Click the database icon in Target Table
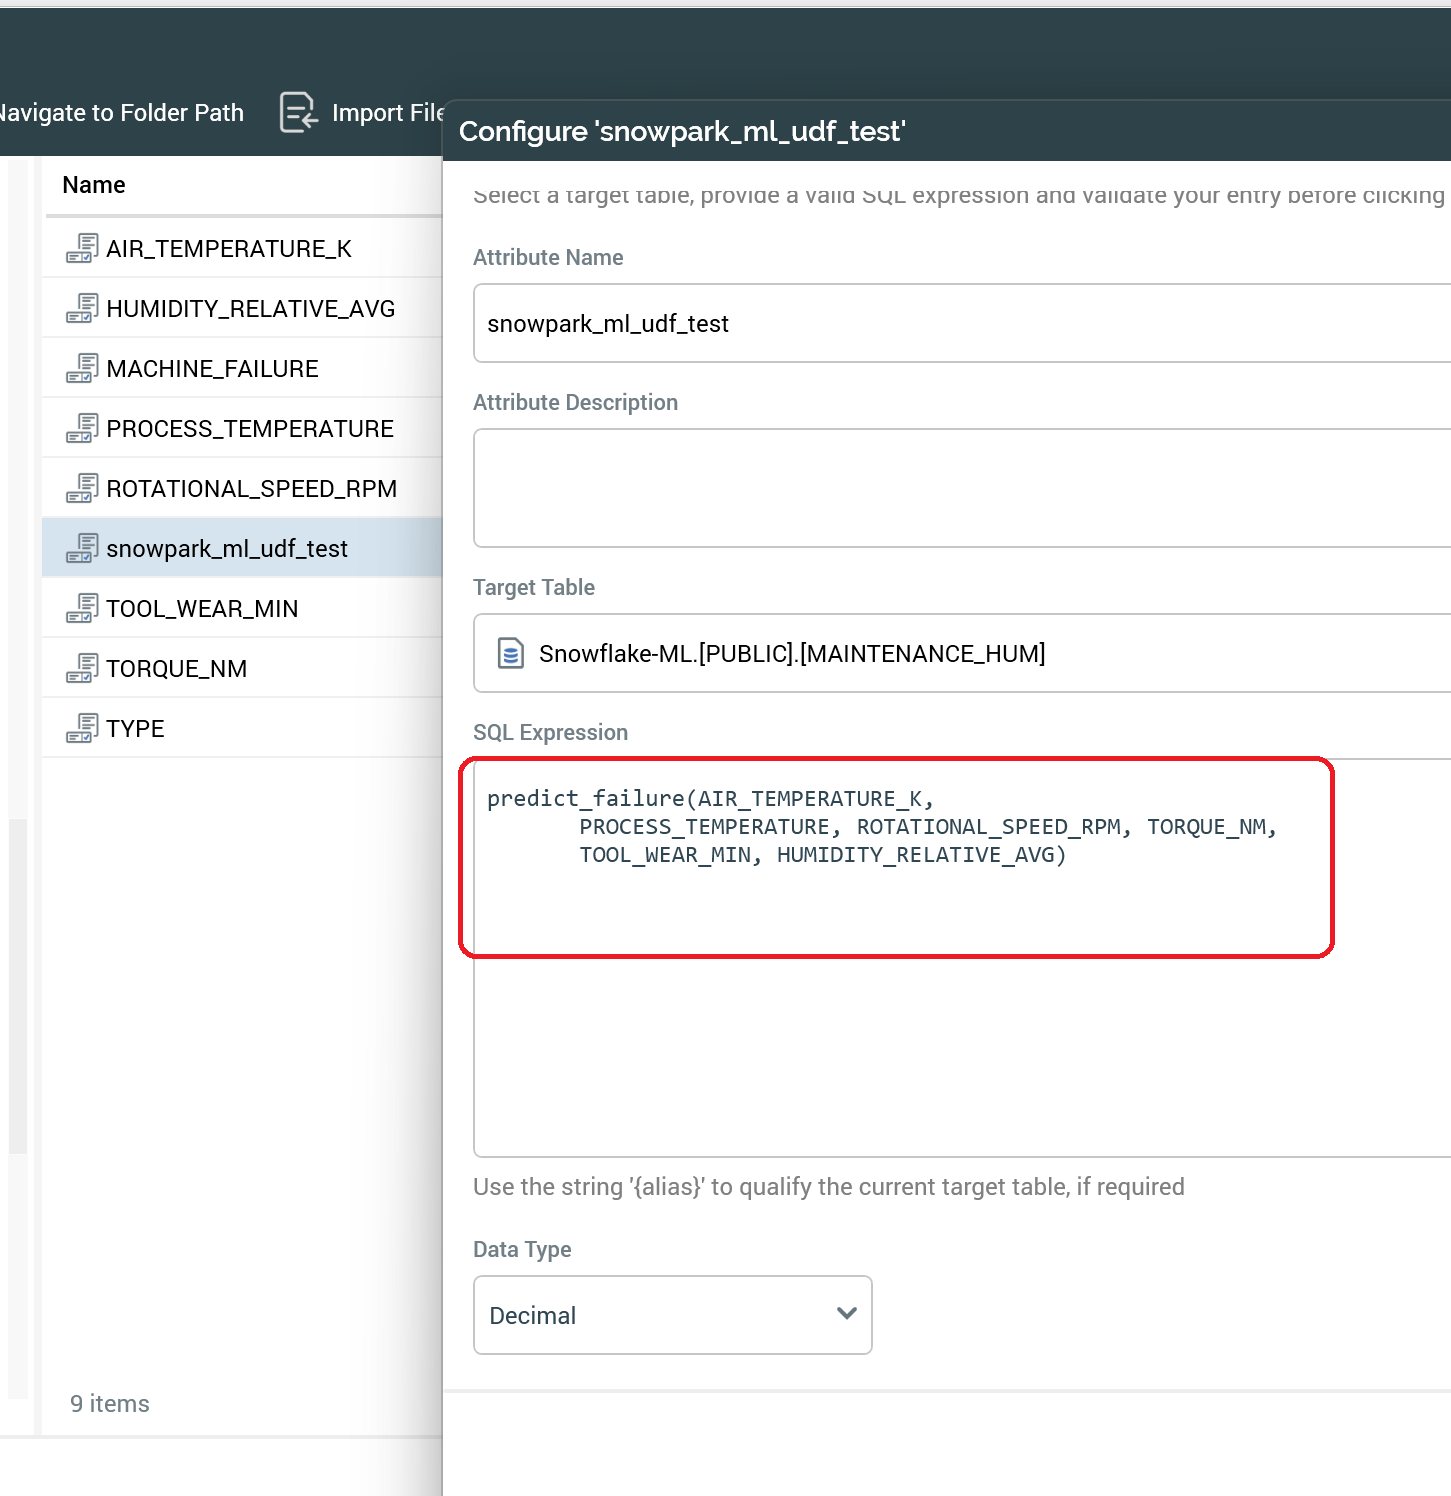 click(x=511, y=653)
